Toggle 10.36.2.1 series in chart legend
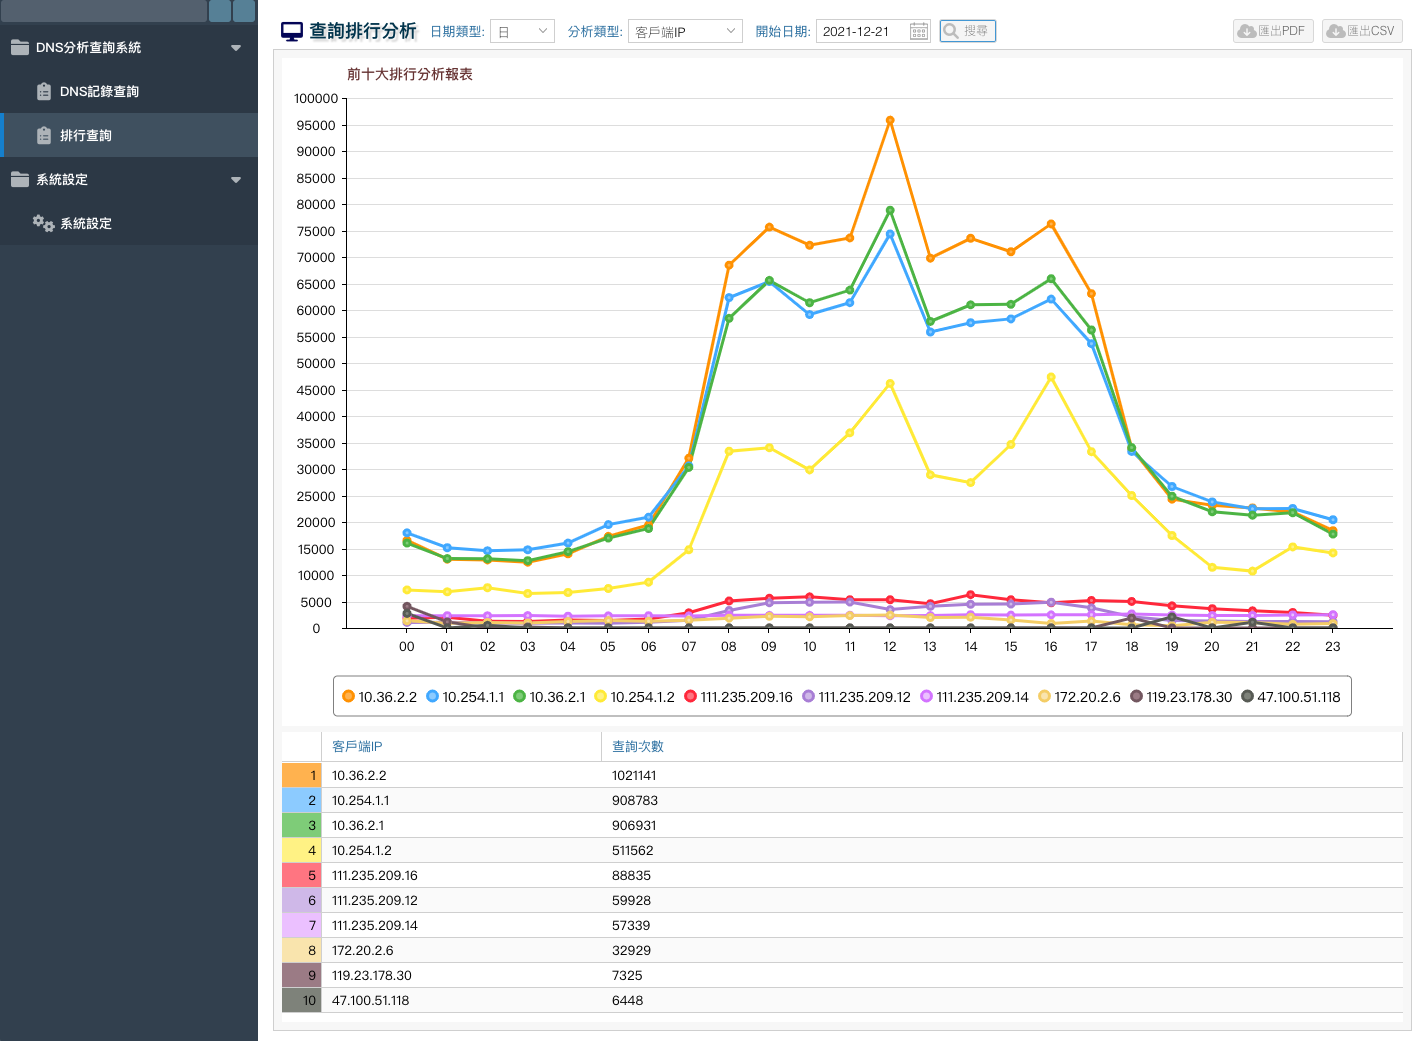The width and height of the screenshot is (1419, 1041). (549, 697)
